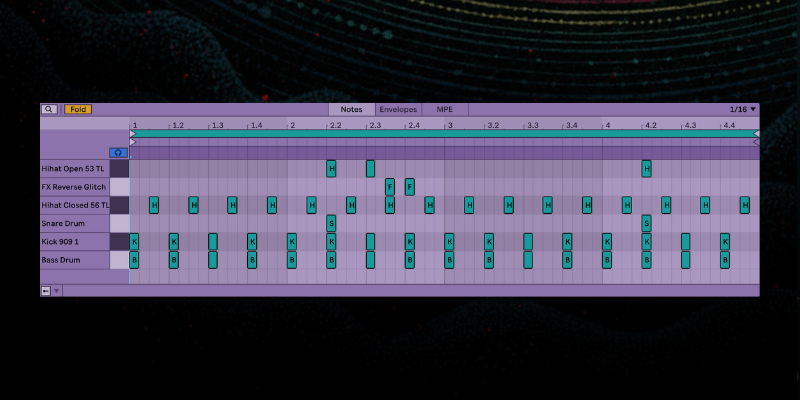Click the magnifier zoom icon
800x400 pixels.
click(x=48, y=109)
